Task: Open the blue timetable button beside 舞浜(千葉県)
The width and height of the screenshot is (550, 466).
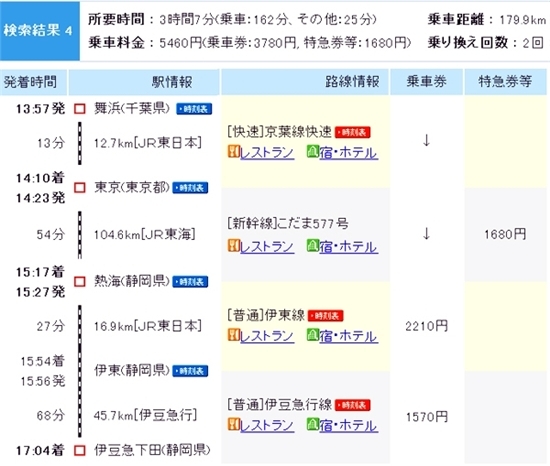Action: tap(194, 109)
